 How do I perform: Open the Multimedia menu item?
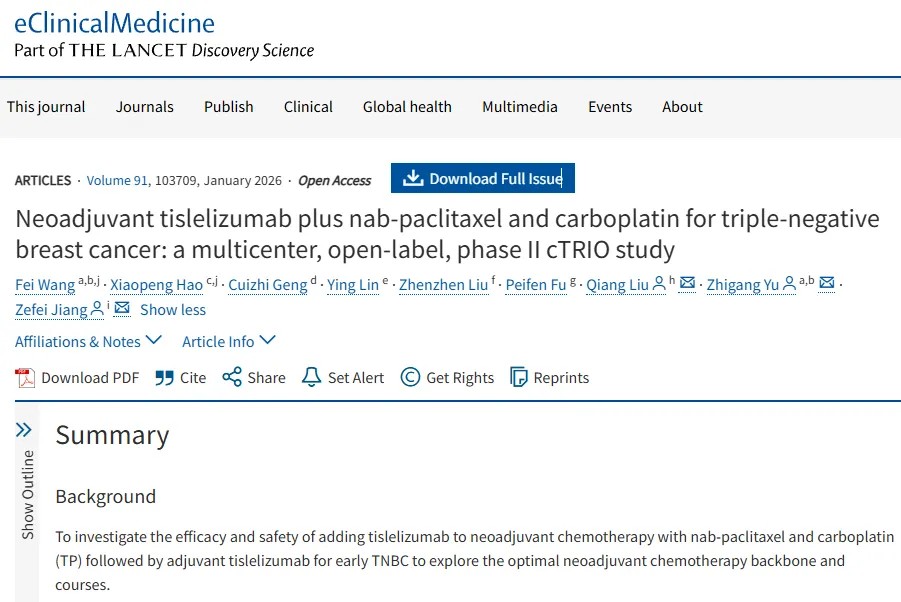coord(519,107)
